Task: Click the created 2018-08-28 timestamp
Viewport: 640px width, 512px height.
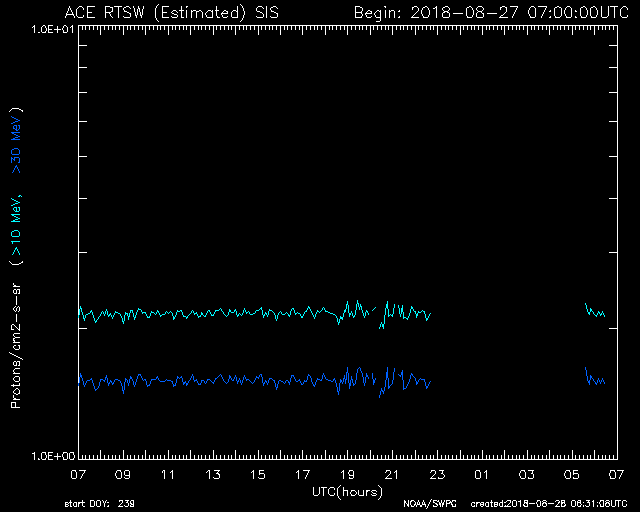Action: (548, 503)
